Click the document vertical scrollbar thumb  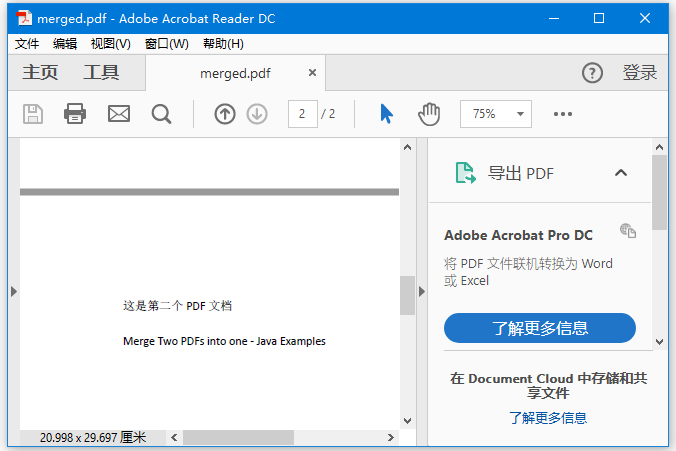click(407, 295)
